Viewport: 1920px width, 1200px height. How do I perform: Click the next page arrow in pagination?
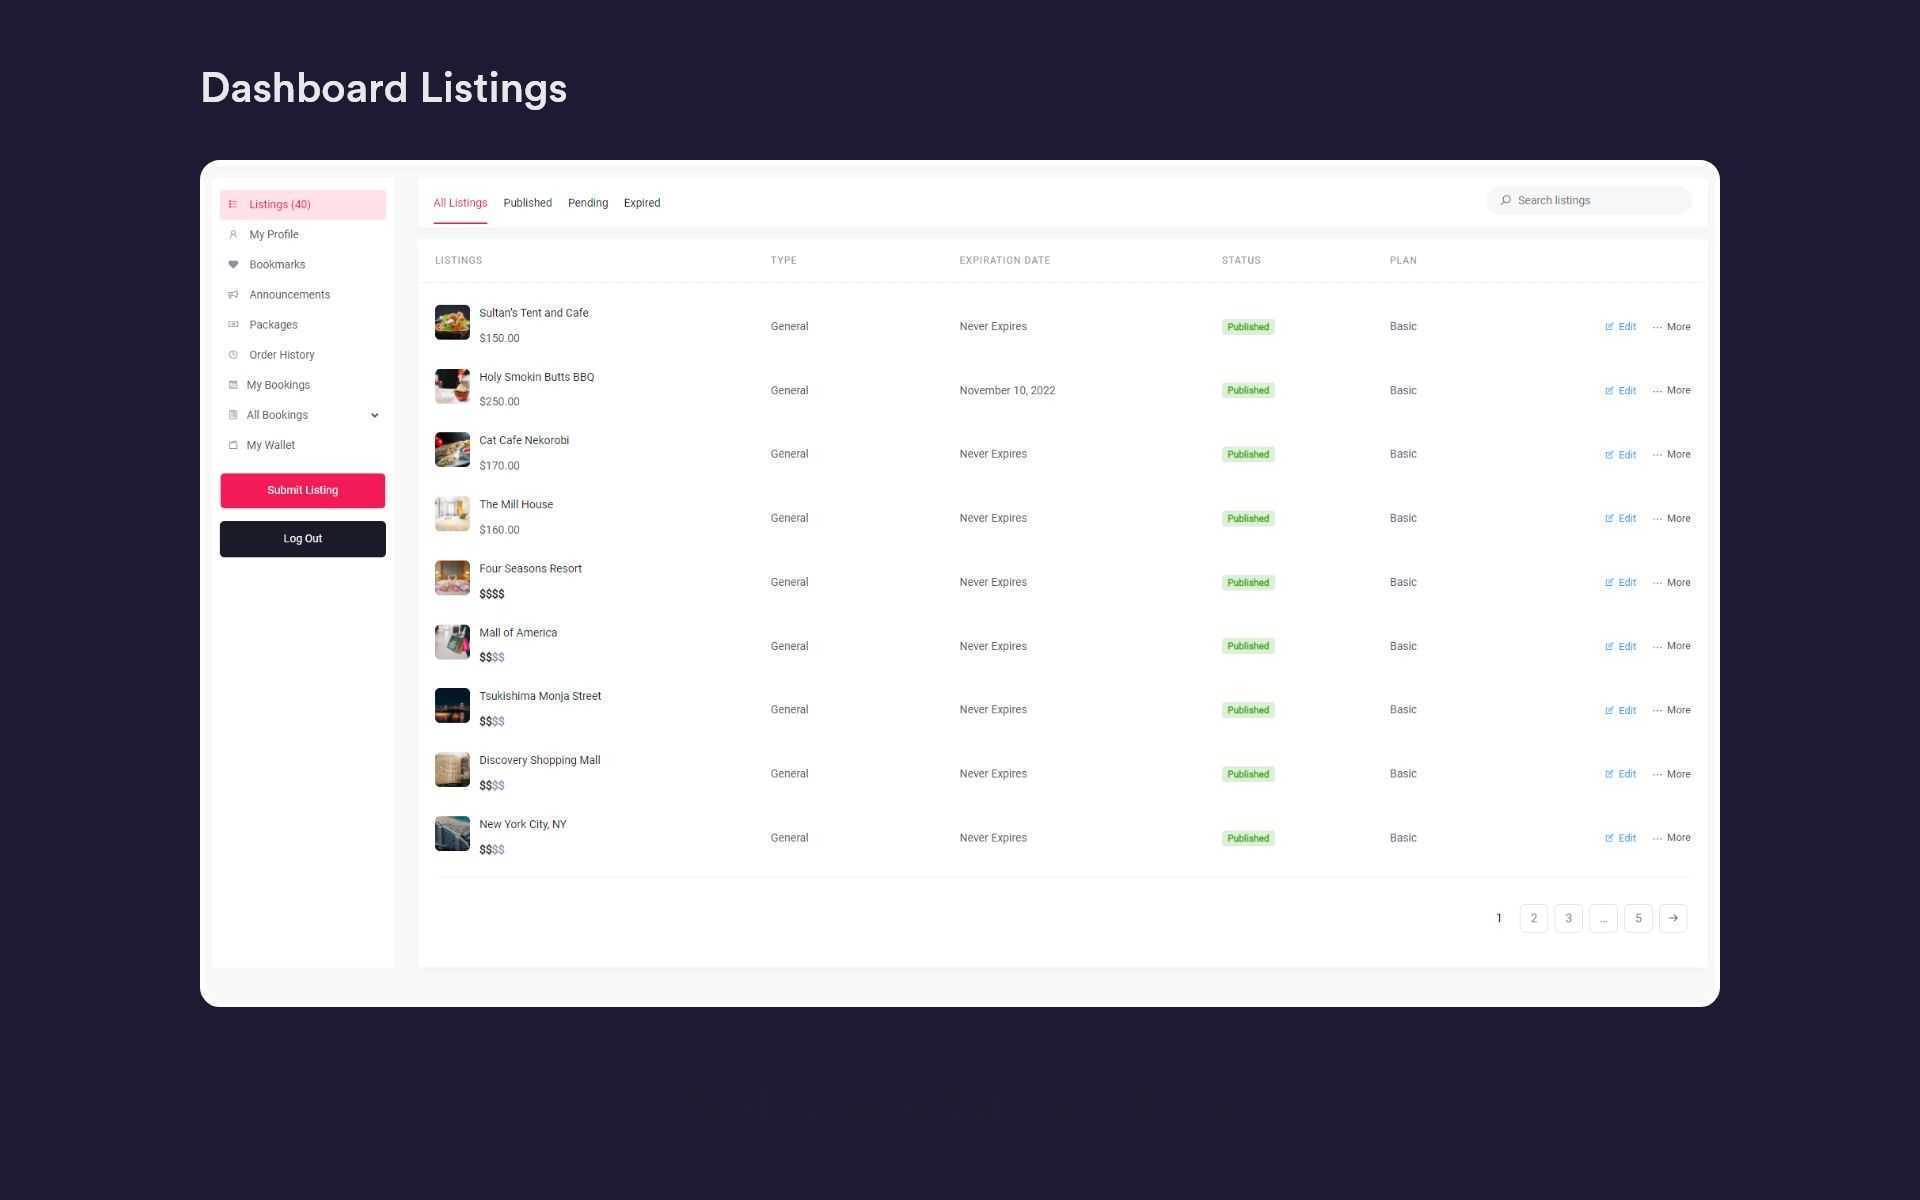(x=1672, y=918)
